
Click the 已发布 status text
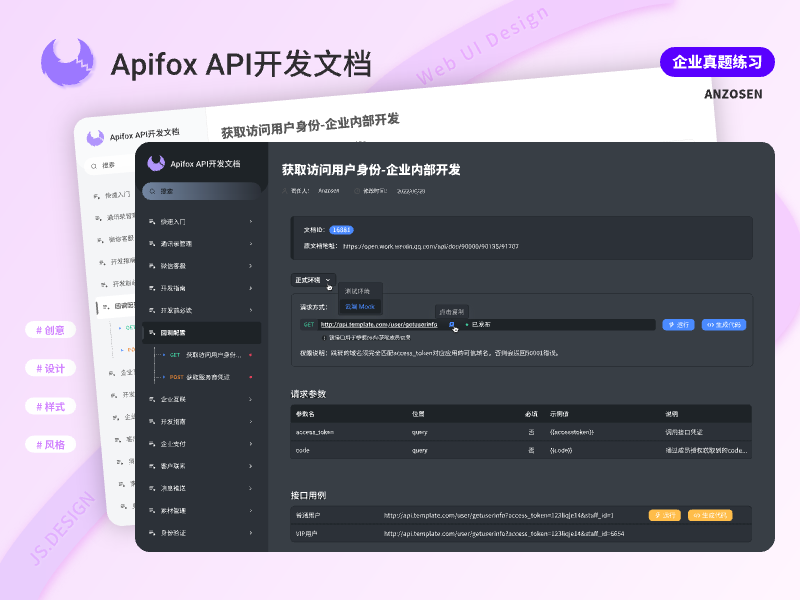click(x=481, y=324)
